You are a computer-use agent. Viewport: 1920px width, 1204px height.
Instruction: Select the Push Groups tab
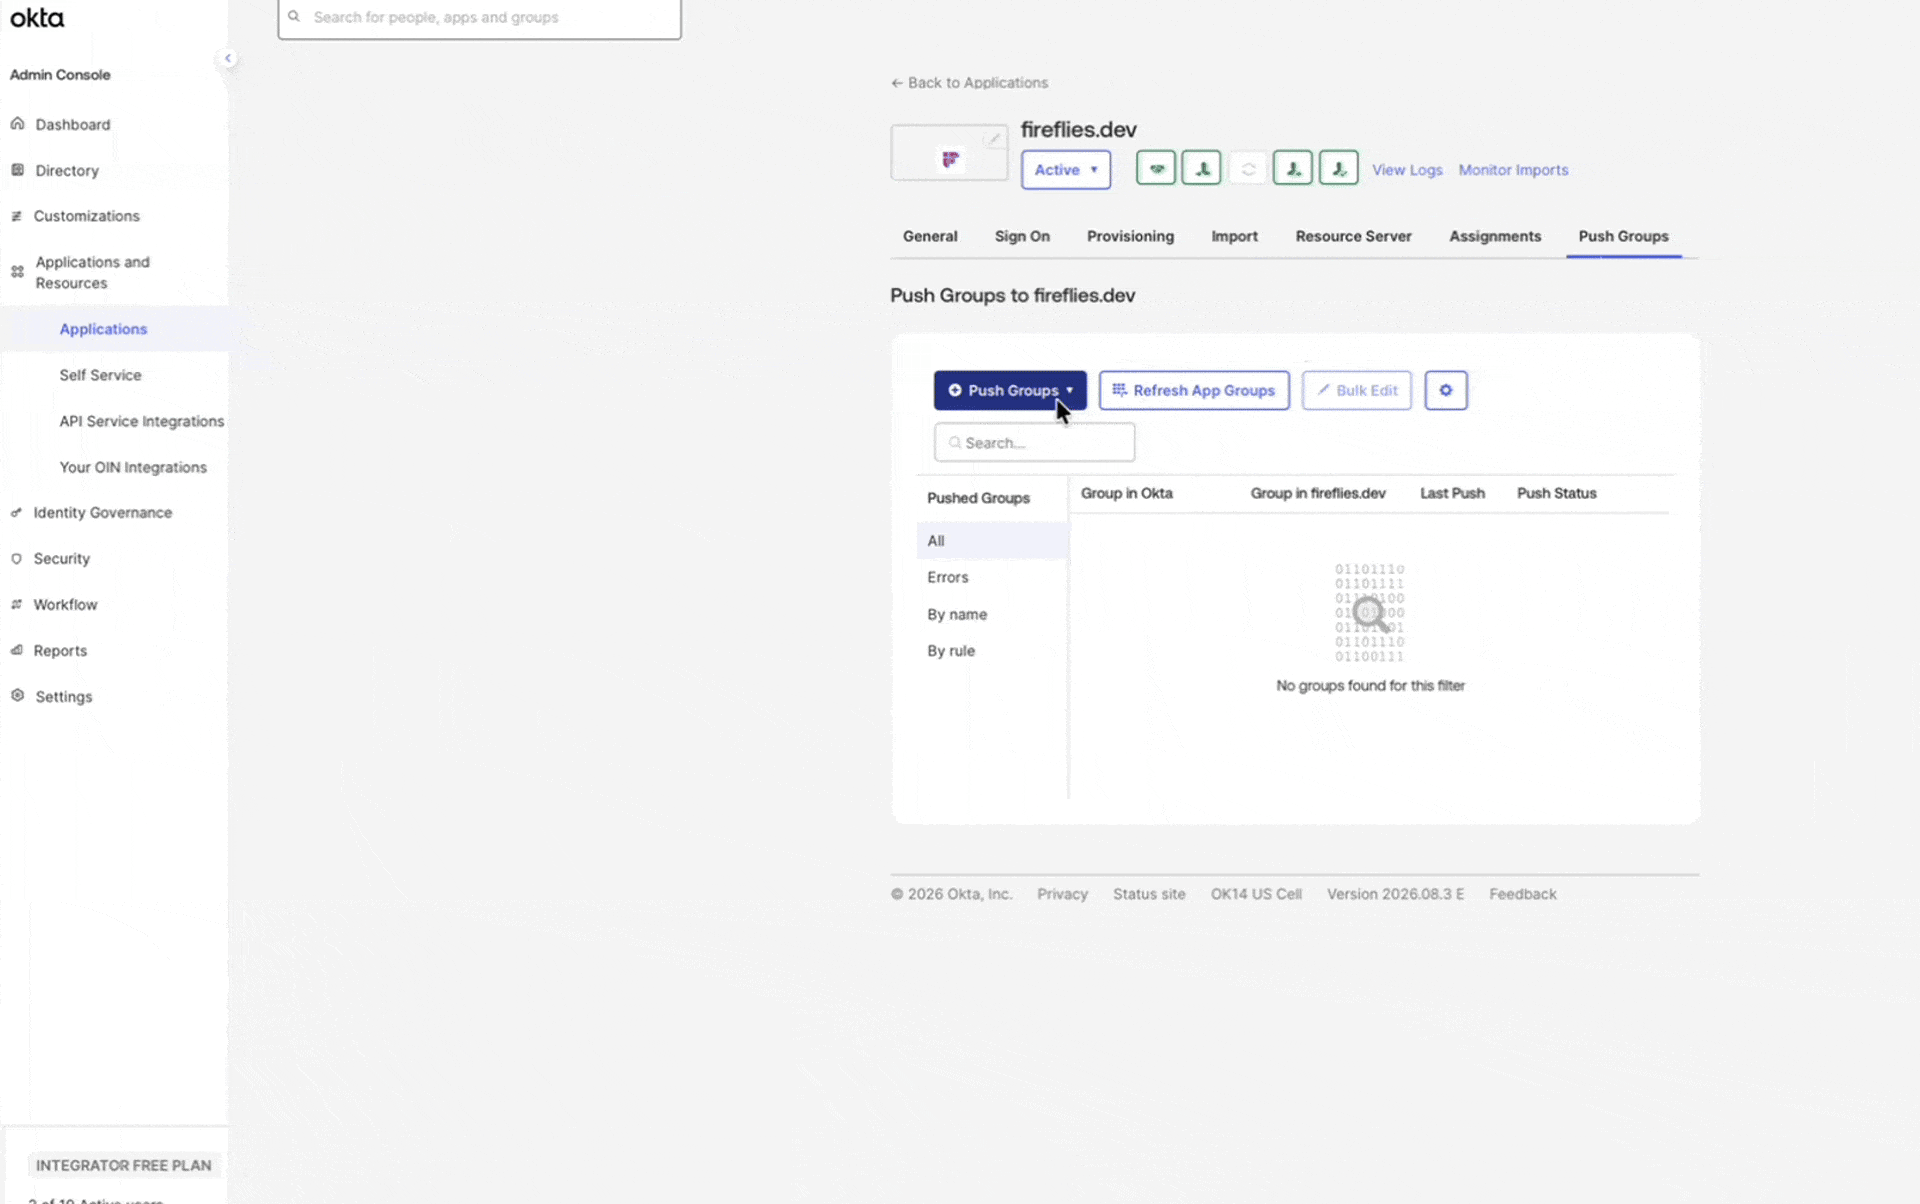point(1623,236)
